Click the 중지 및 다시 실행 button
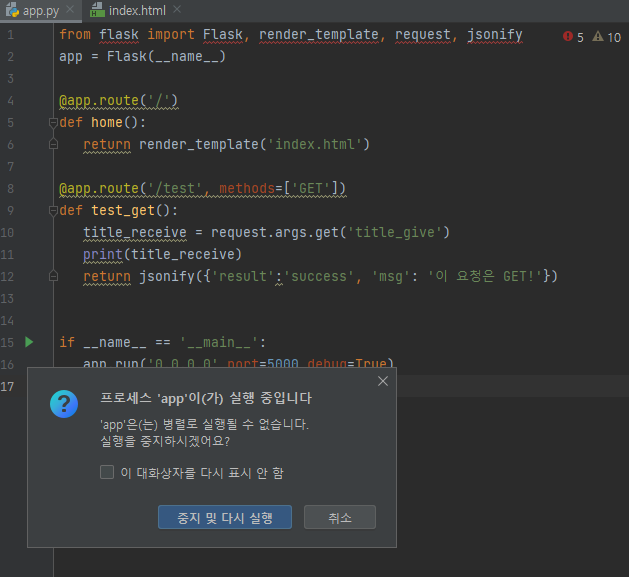The height and width of the screenshot is (577, 629). 225,517
